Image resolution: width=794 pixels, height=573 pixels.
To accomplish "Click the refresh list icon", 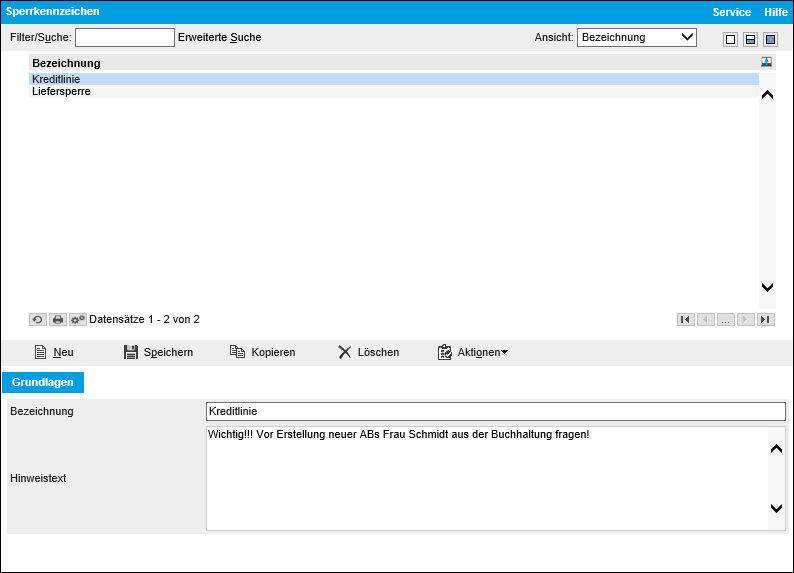I will [x=38, y=319].
